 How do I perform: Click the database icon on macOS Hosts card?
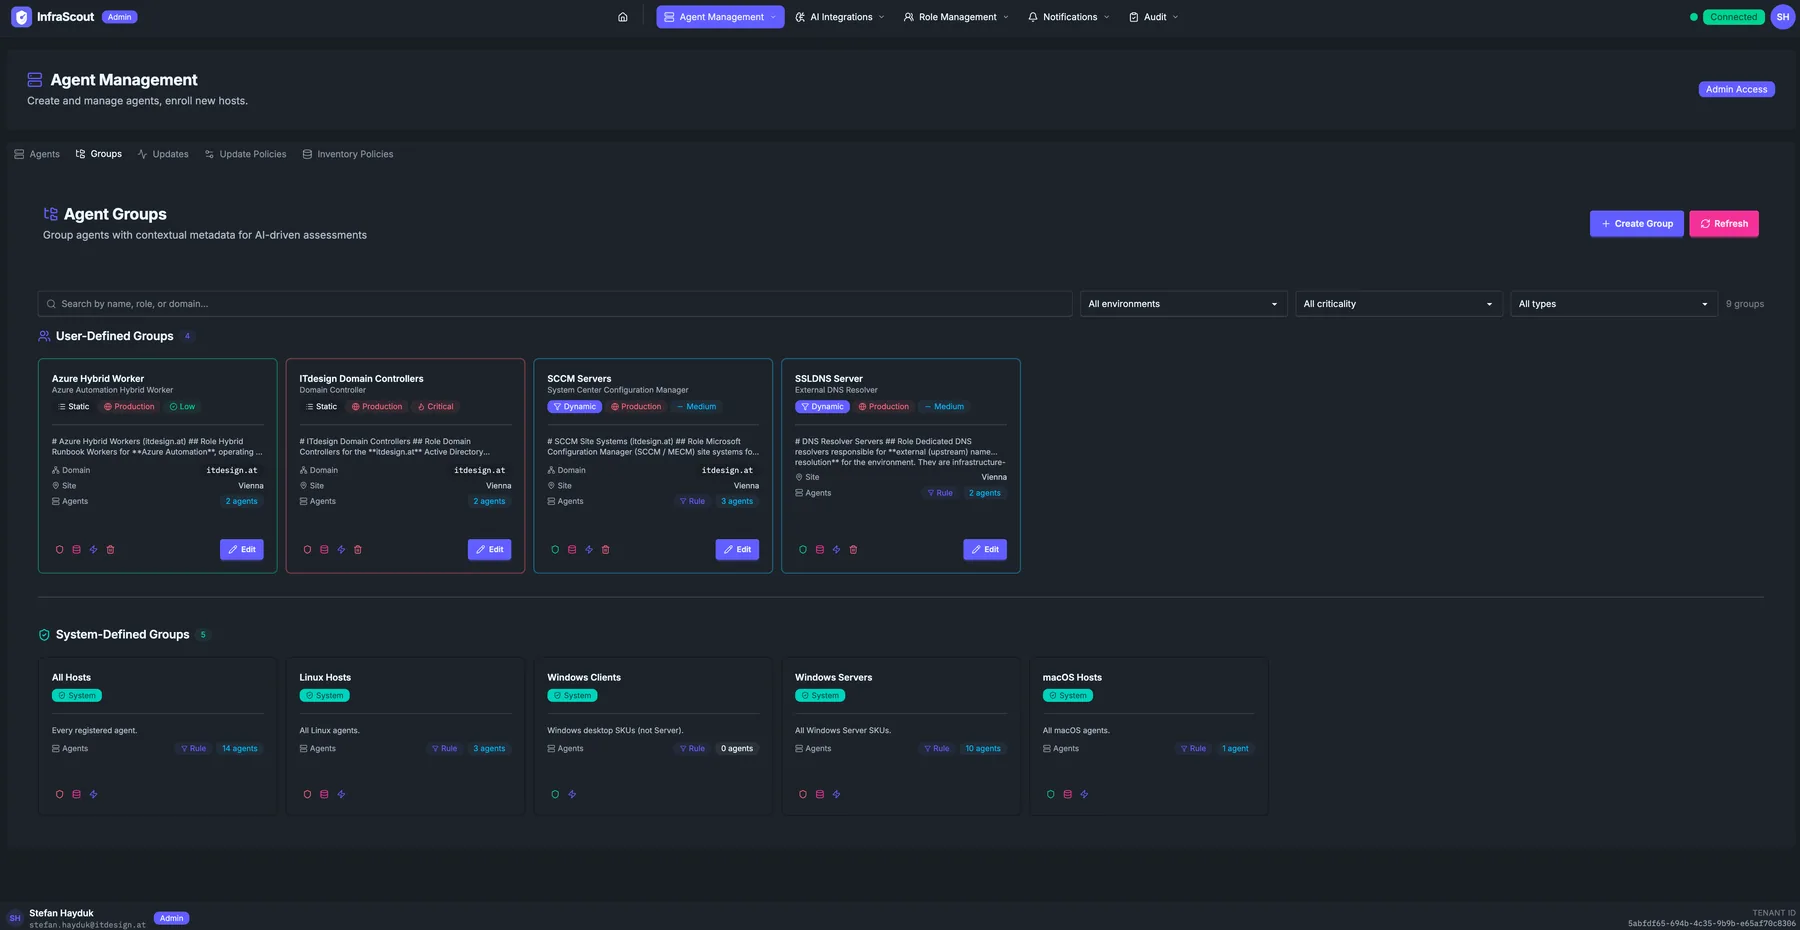point(1068,795)
